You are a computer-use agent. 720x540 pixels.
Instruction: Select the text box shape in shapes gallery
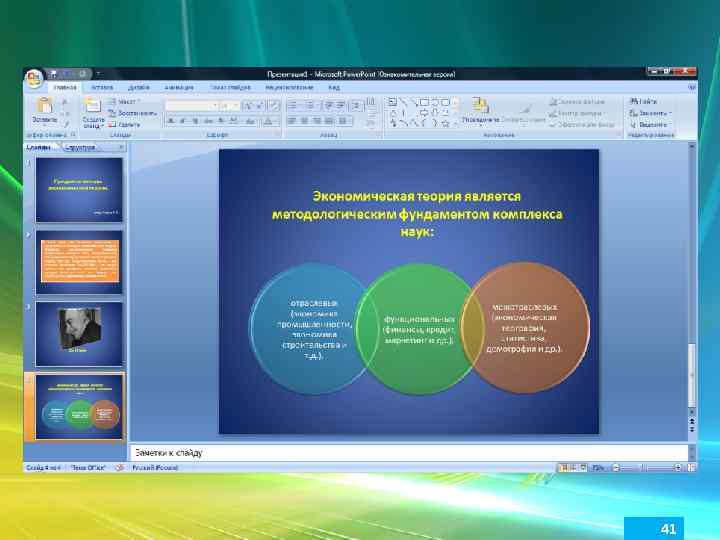(x=393, y=102)
